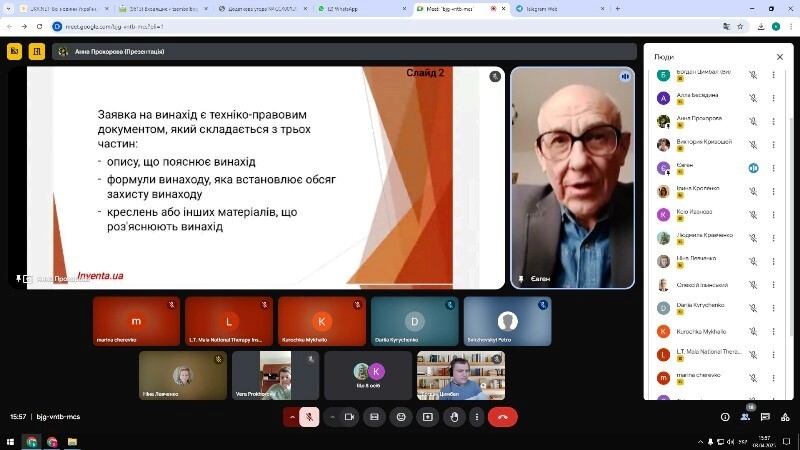Click the Danila Kyrychenko video tile
Viewport: 800px width, 450px height.
[x=415, y=321]
